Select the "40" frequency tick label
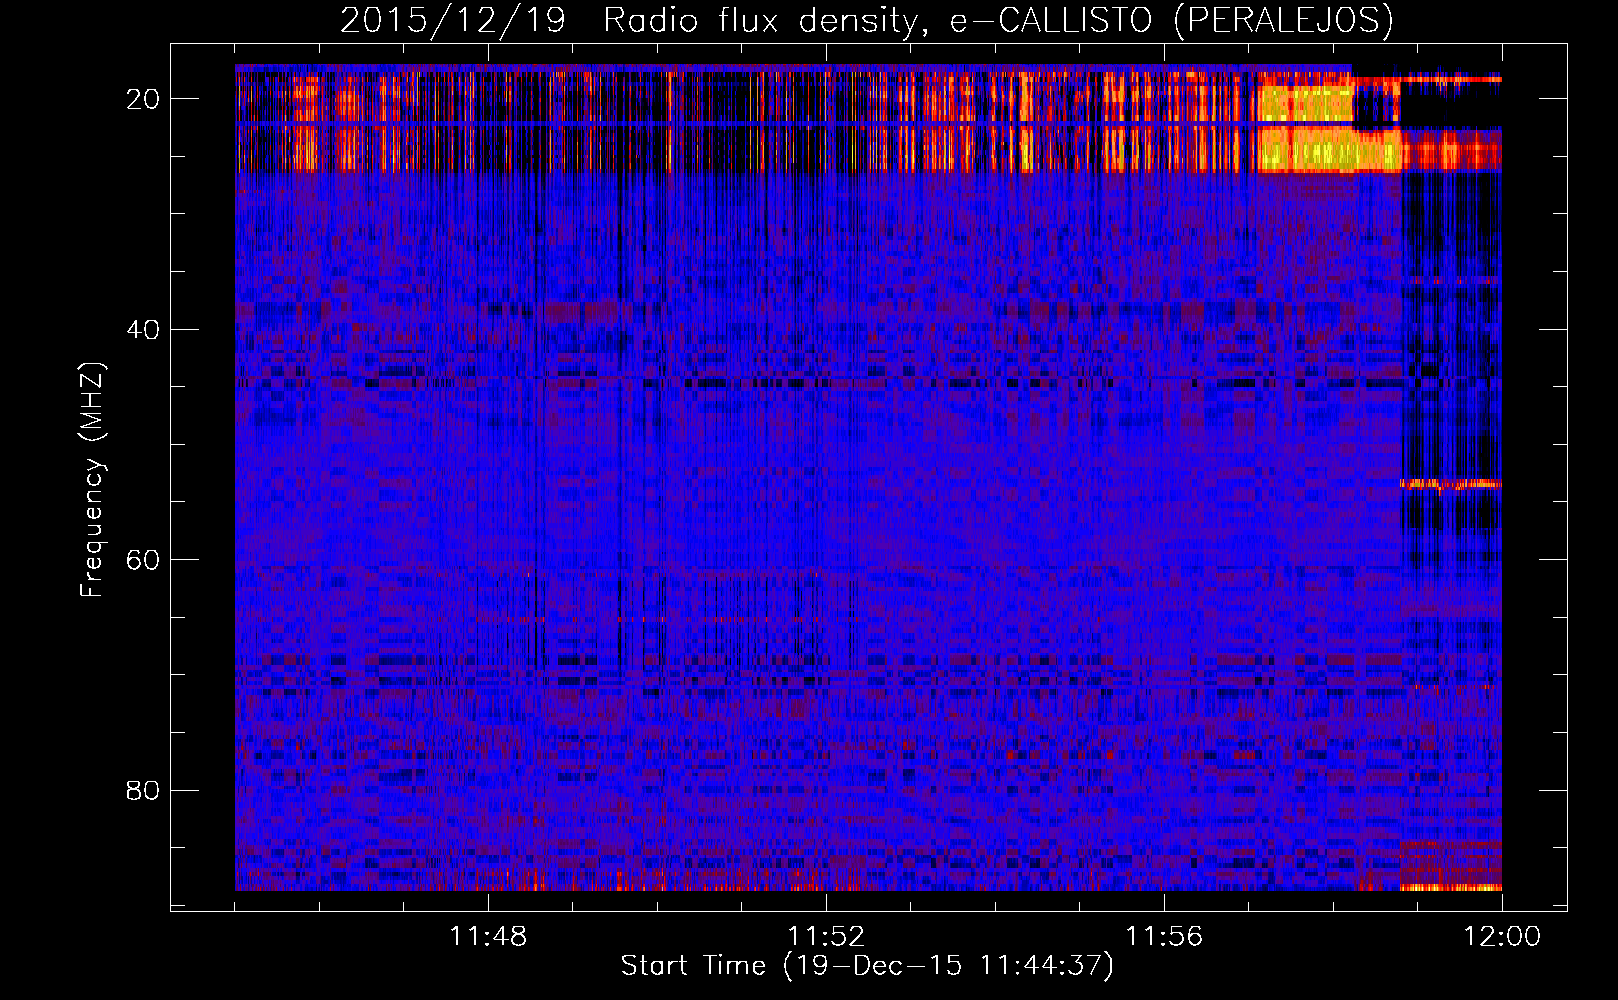 [143, 329]
